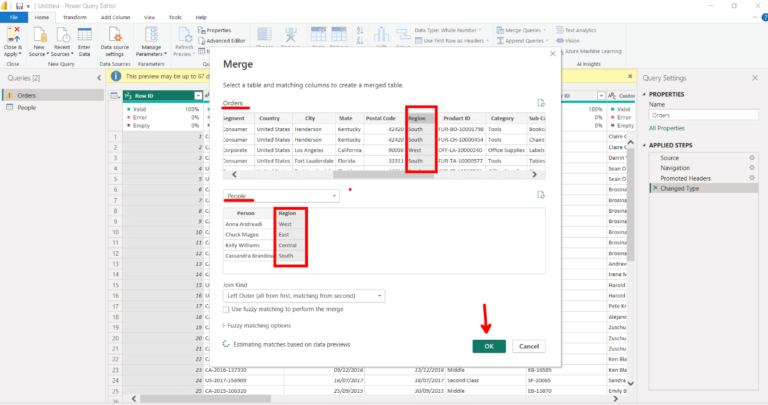The width and height of the screenshot is (768, 405).
Task: Open query Properties from the ribbon
Action: coord(215,30)
